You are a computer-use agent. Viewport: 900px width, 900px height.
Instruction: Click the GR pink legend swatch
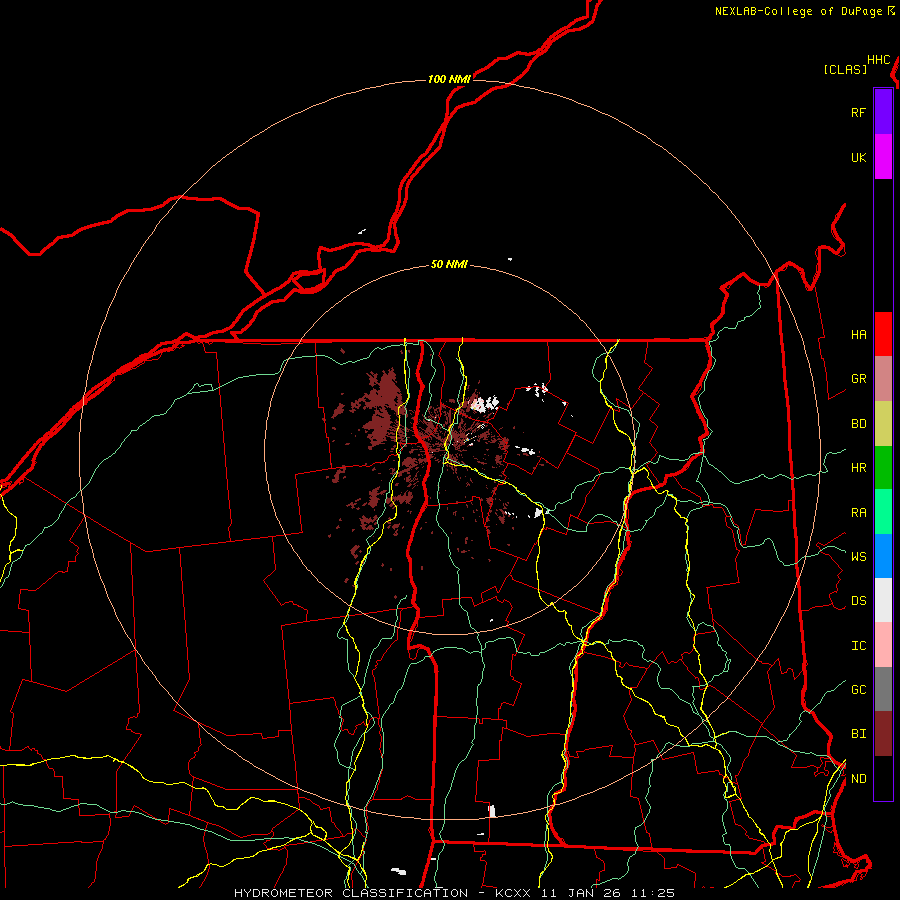[x=883, y=379]
